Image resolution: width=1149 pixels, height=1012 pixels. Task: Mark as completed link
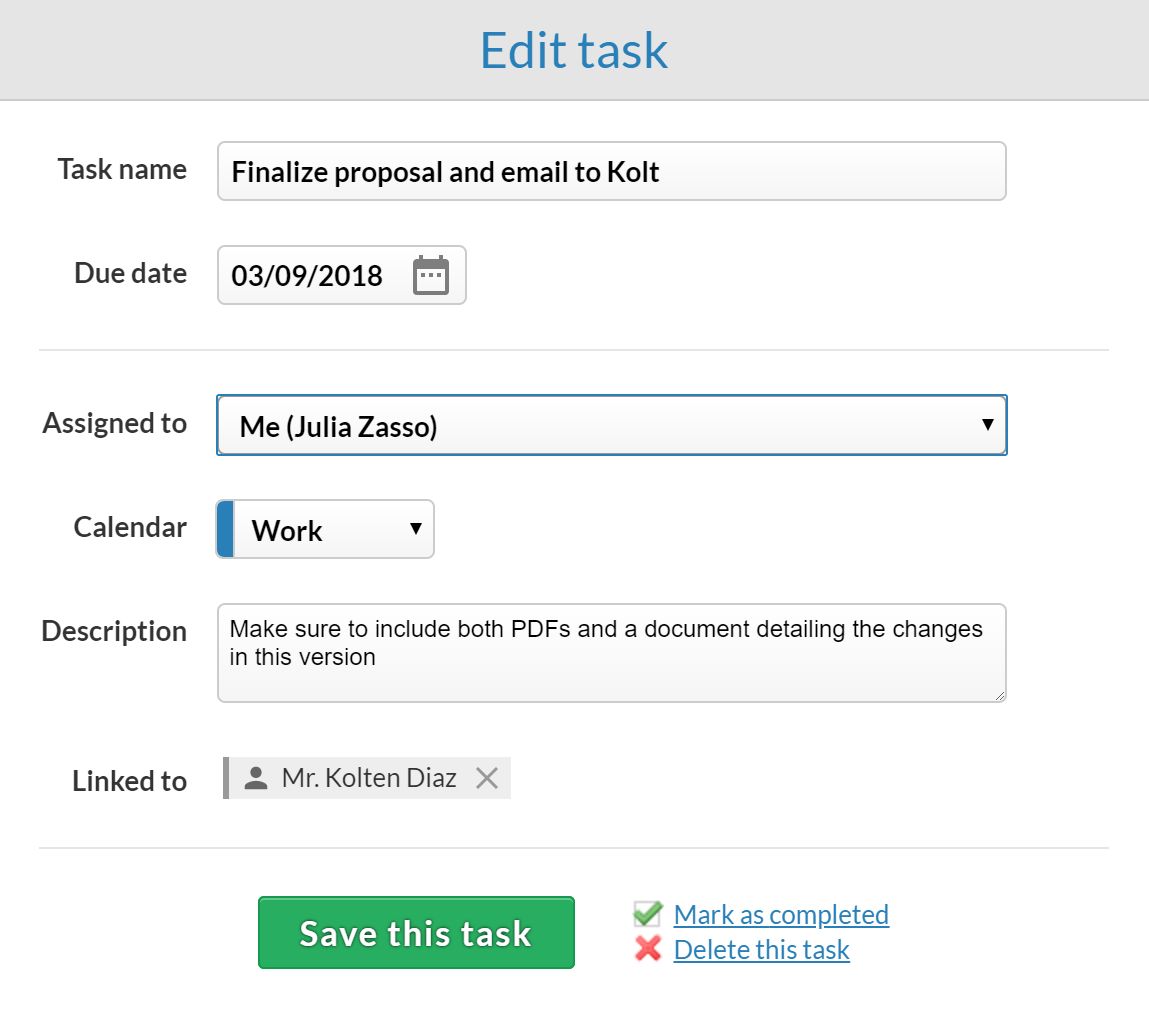pyautogui.click(x=781, y=915)
